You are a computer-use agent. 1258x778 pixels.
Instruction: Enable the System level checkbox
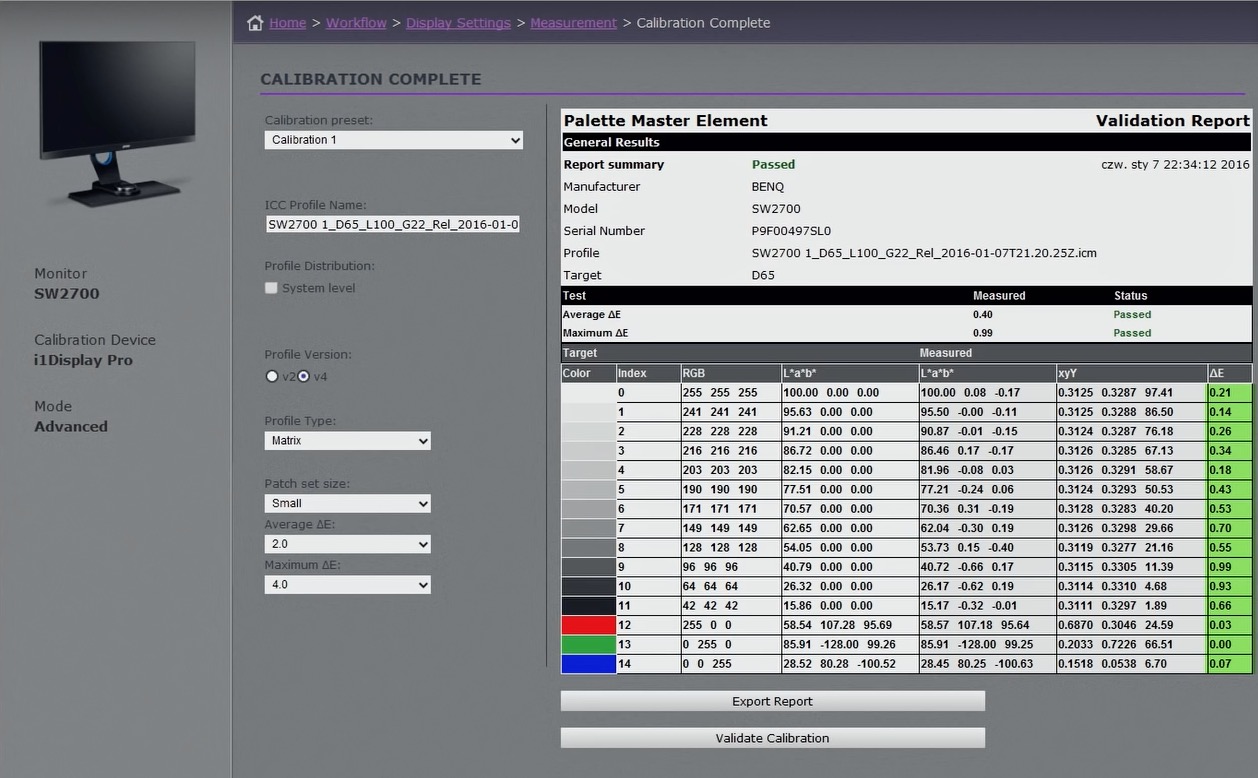click(x=271, y=288)
